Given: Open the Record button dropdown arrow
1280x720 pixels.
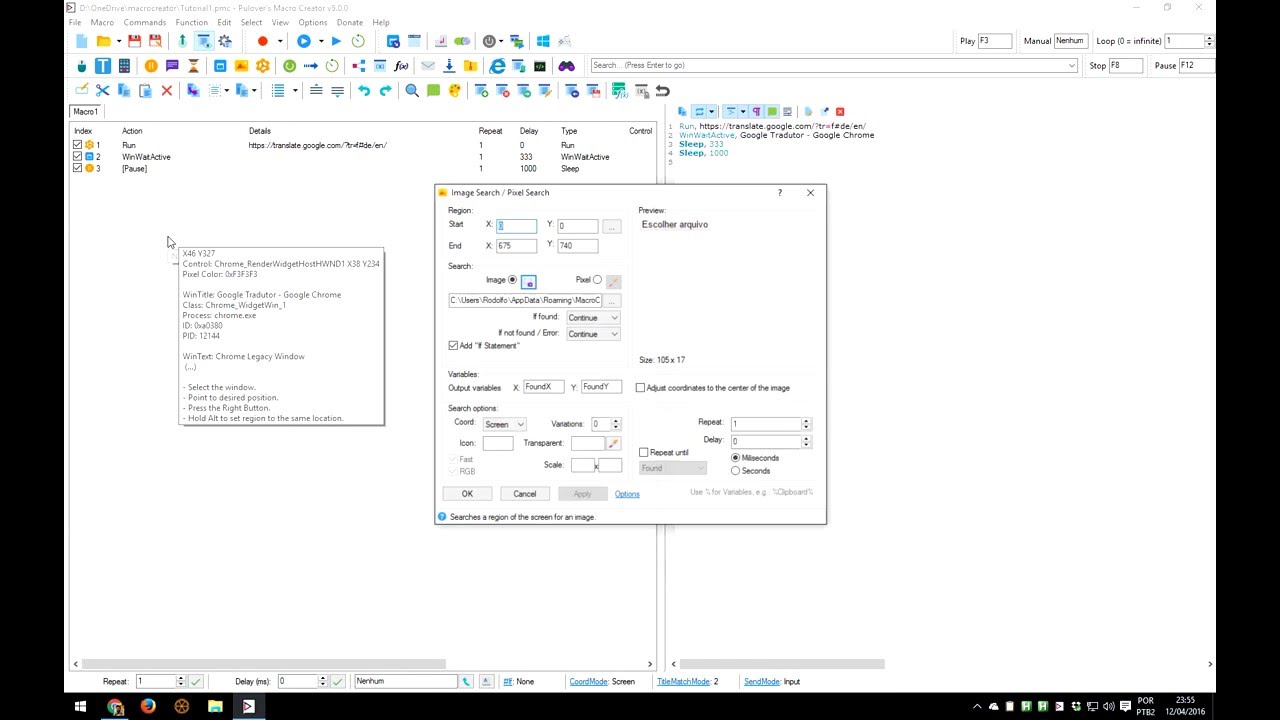Looking at the screenshot, I should tap(279, 41).
